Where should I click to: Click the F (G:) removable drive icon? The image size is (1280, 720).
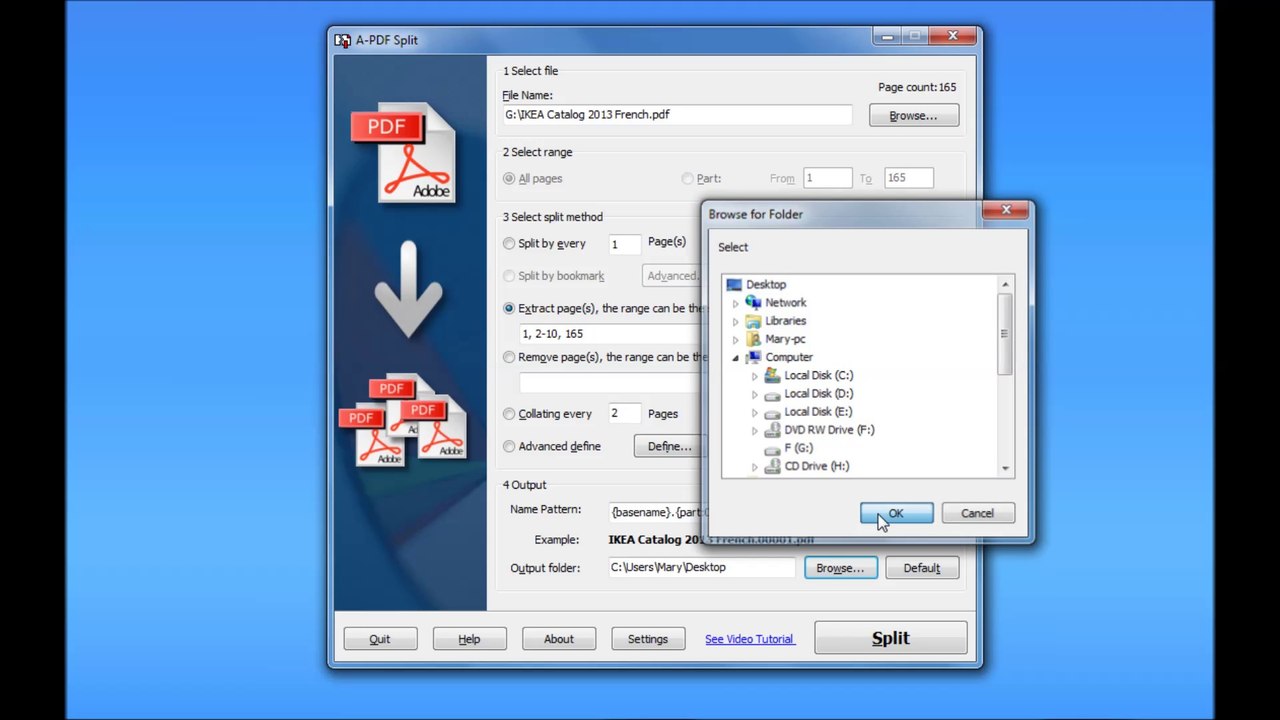tap(772, 448)
